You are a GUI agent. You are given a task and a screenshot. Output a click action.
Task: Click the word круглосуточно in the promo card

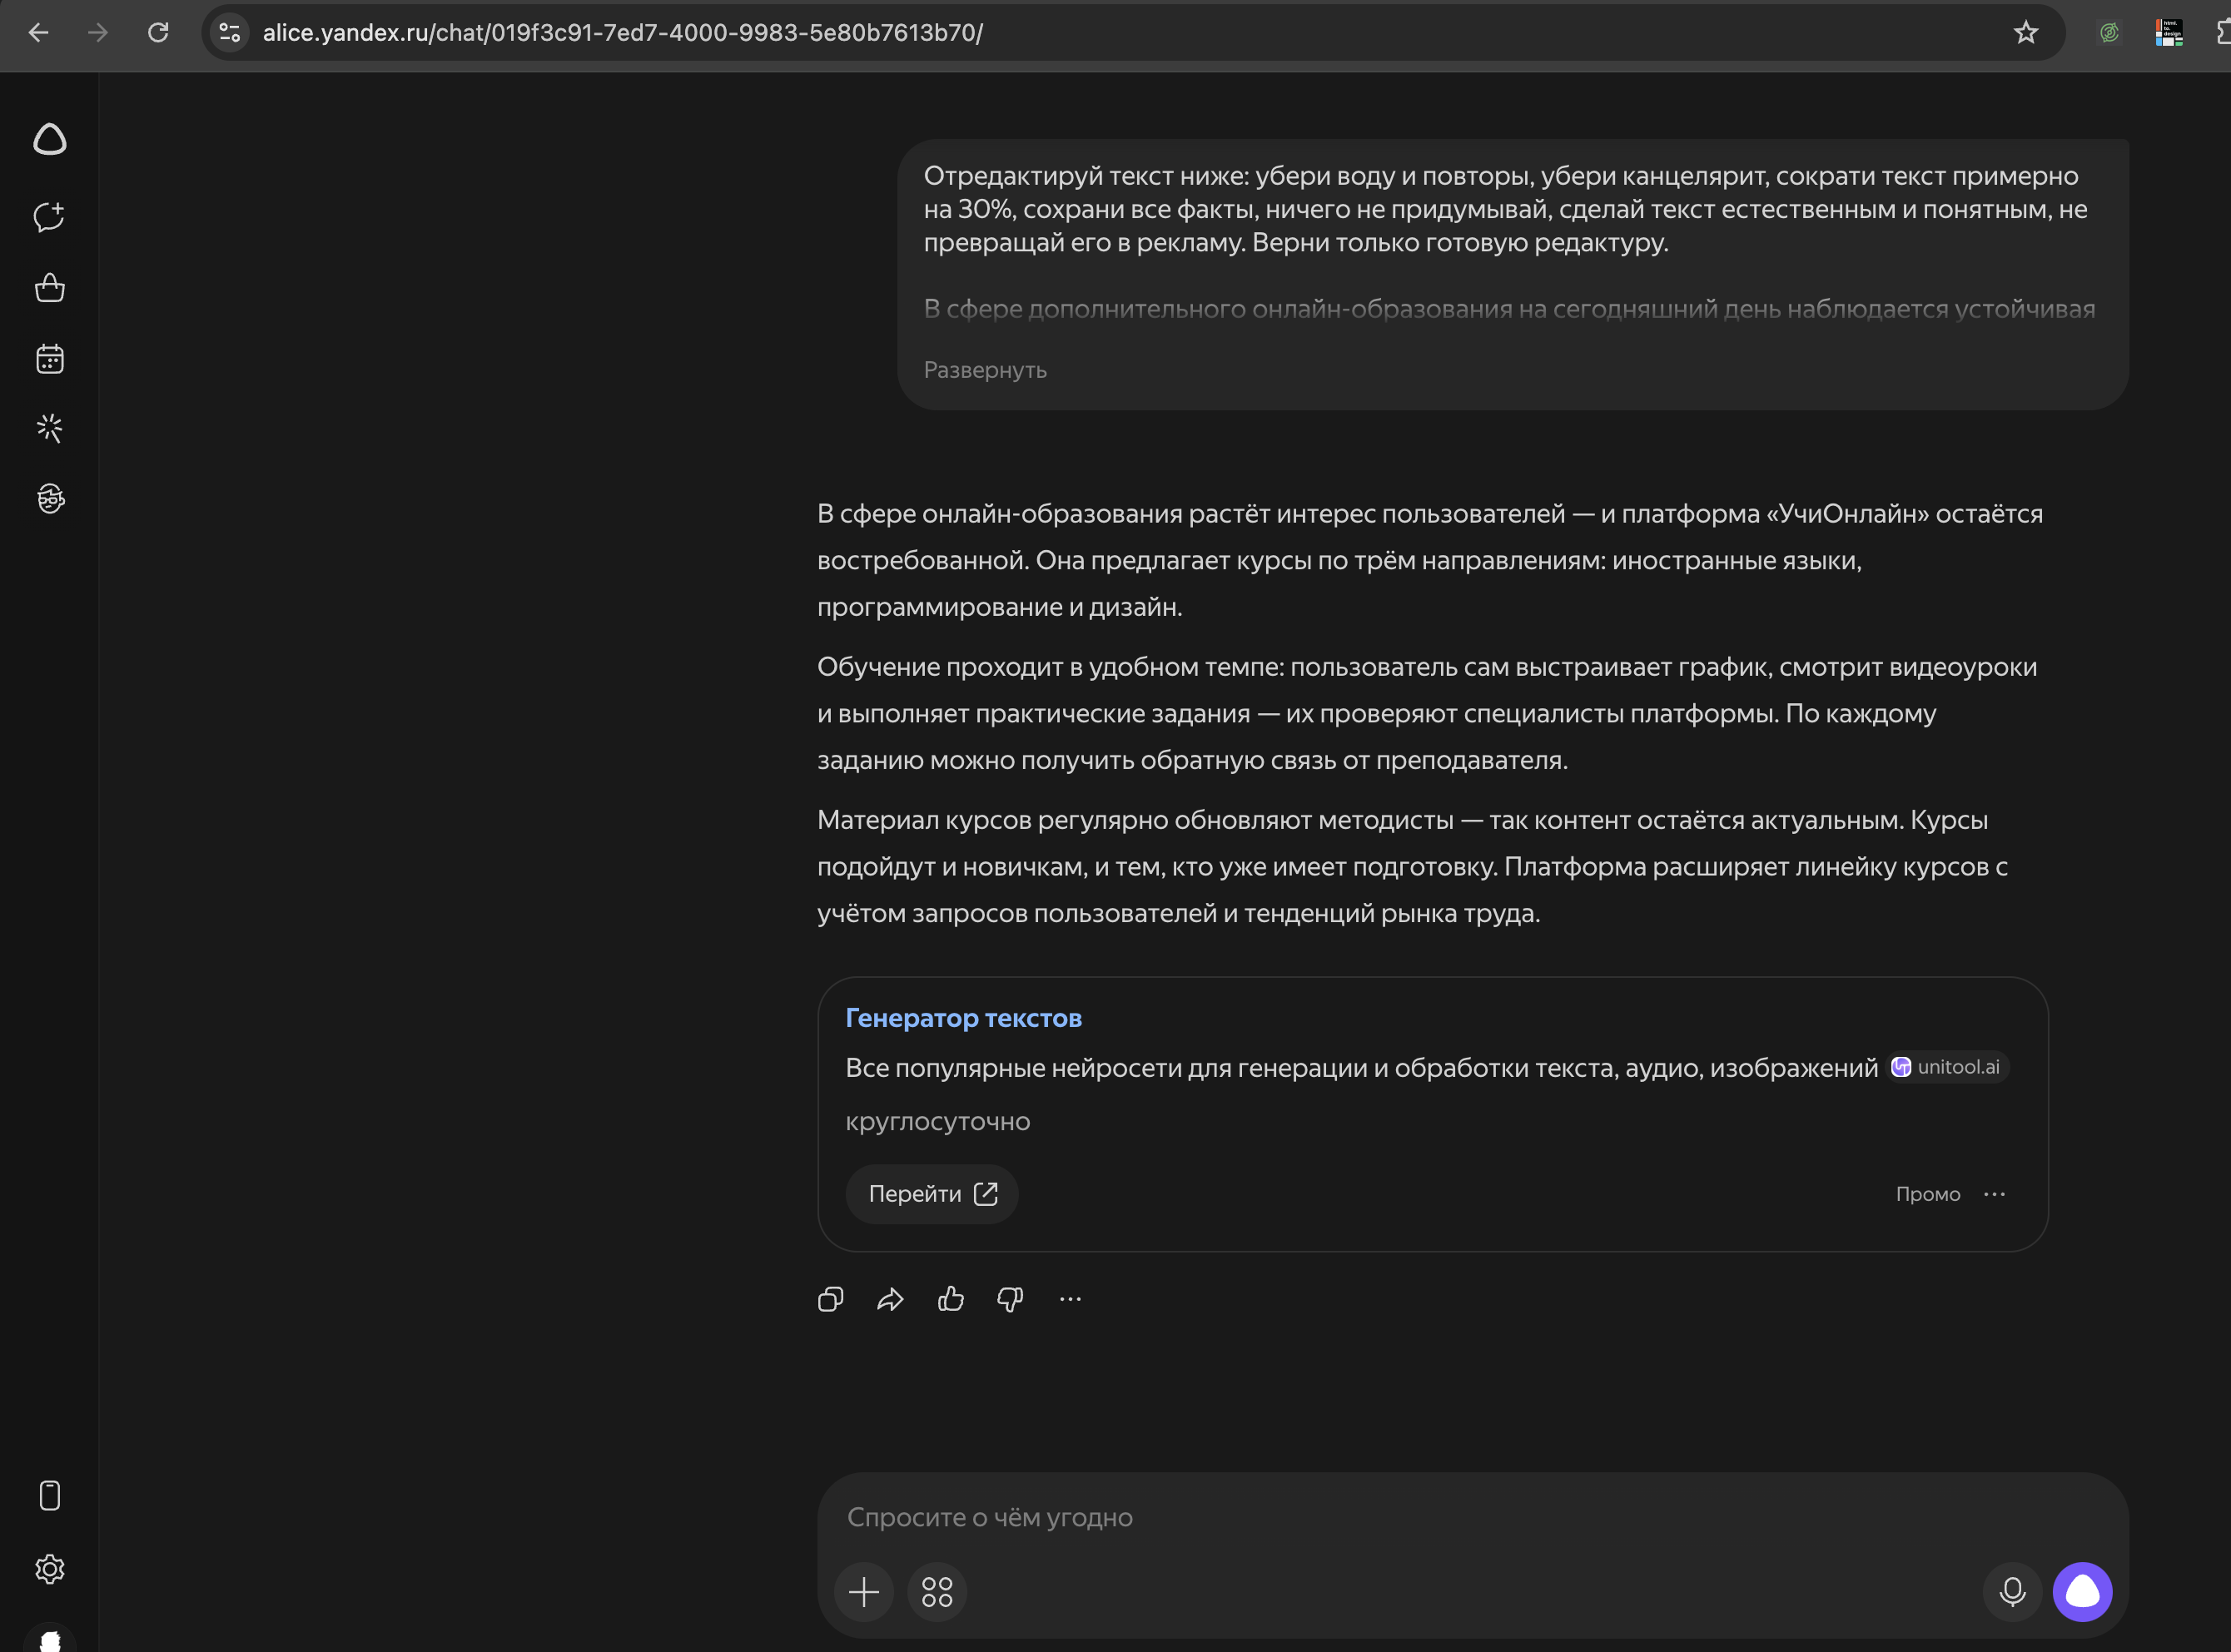pos(937,1121)
